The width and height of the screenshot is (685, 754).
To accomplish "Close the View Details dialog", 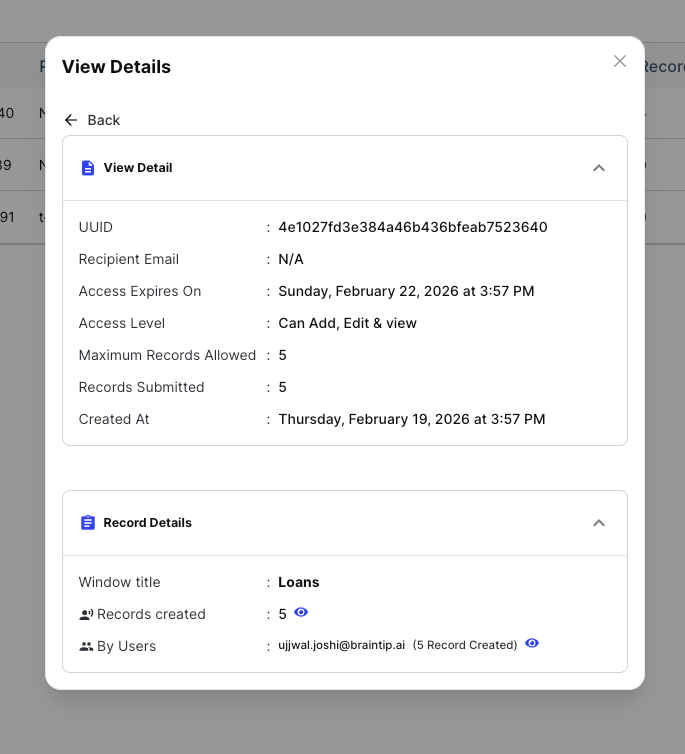I will (x=620, y=61).
